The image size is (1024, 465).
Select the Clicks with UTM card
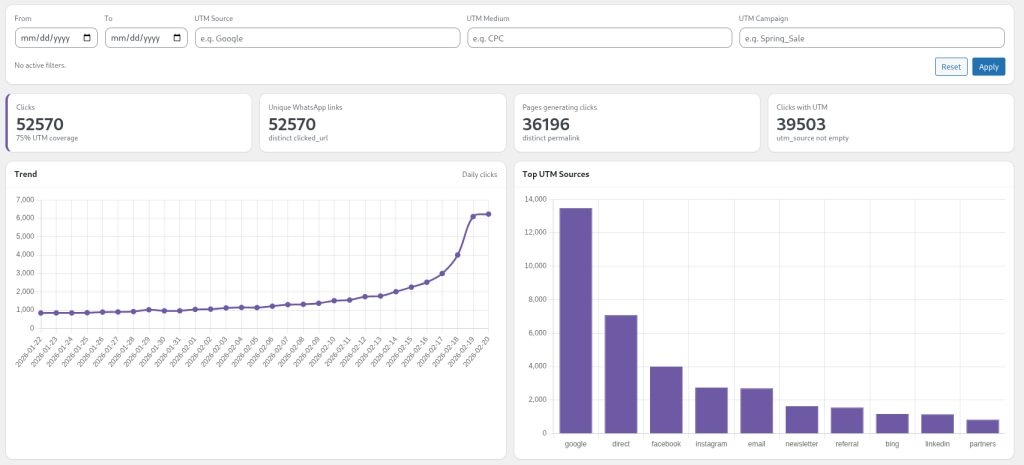[x=890, y=123]
